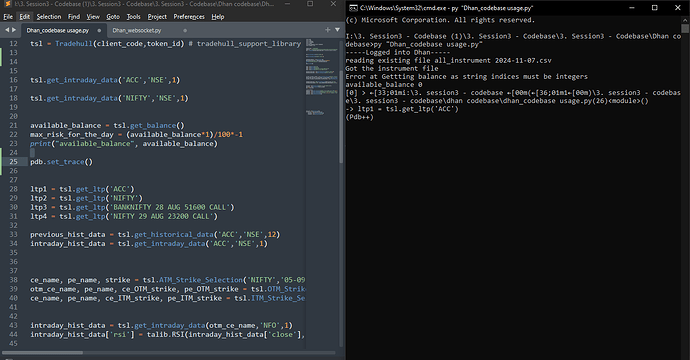Minimize the cmd.exe window
The height and width of the screenshot is (360, 690).
click(x=632, y=8)
